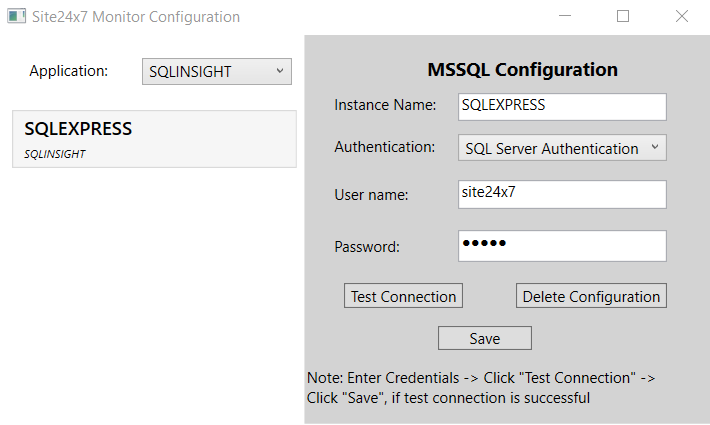This screenshot has height=425, width=710.
Task: Click the MSSQL Configuration heading
Action: click(x=523, y=70)
